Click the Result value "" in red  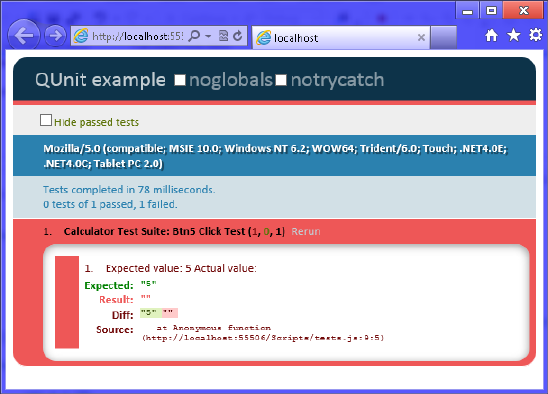tap(145, 298)
